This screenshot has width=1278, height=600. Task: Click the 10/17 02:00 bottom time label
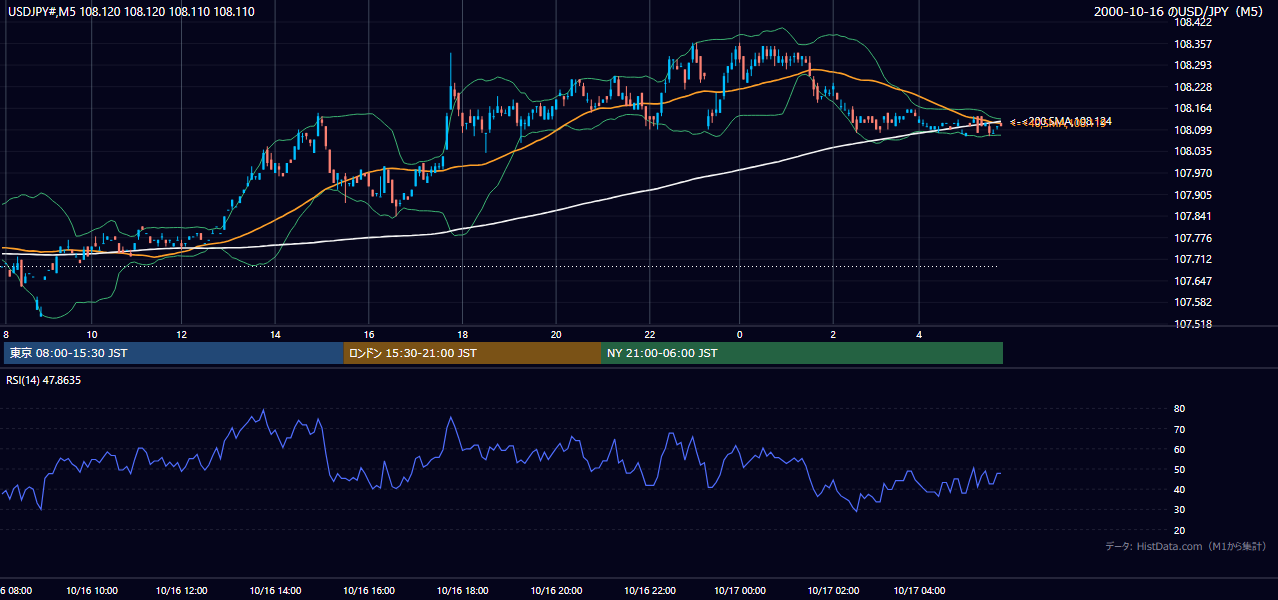[833, 591]
